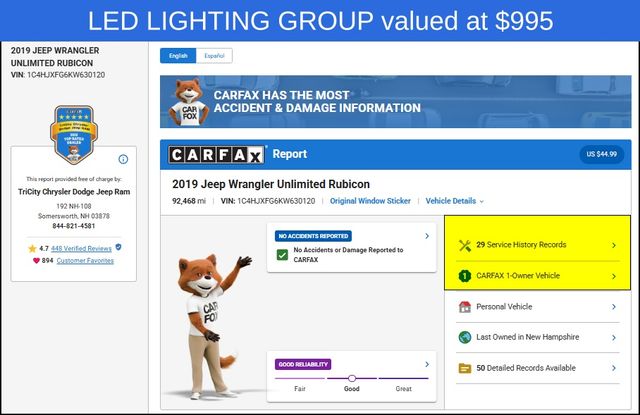The width and height of the screenshot is (640, 415).
Task: Click the globe icon for Last Owned
Action: pos(465,337)
